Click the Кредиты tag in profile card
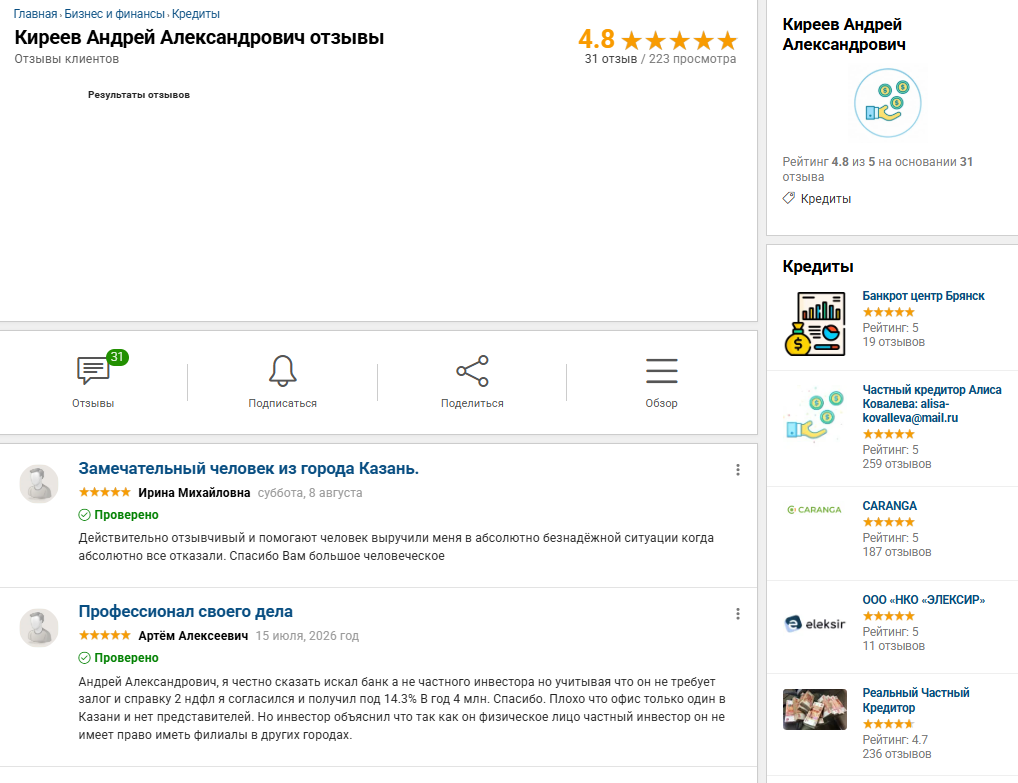Image resolution: width=1018 pixels, height=783 pixels. (x=817, y=199)
